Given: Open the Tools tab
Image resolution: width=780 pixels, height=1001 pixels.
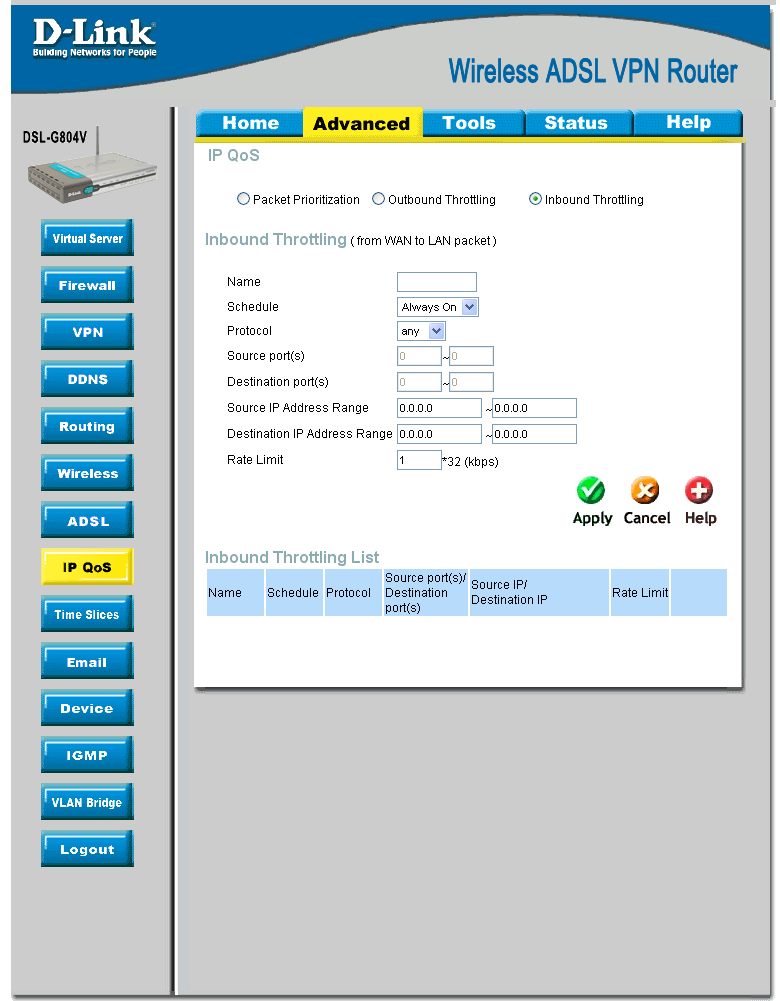Looking at the screenshot, I should [x=473, y=123].
